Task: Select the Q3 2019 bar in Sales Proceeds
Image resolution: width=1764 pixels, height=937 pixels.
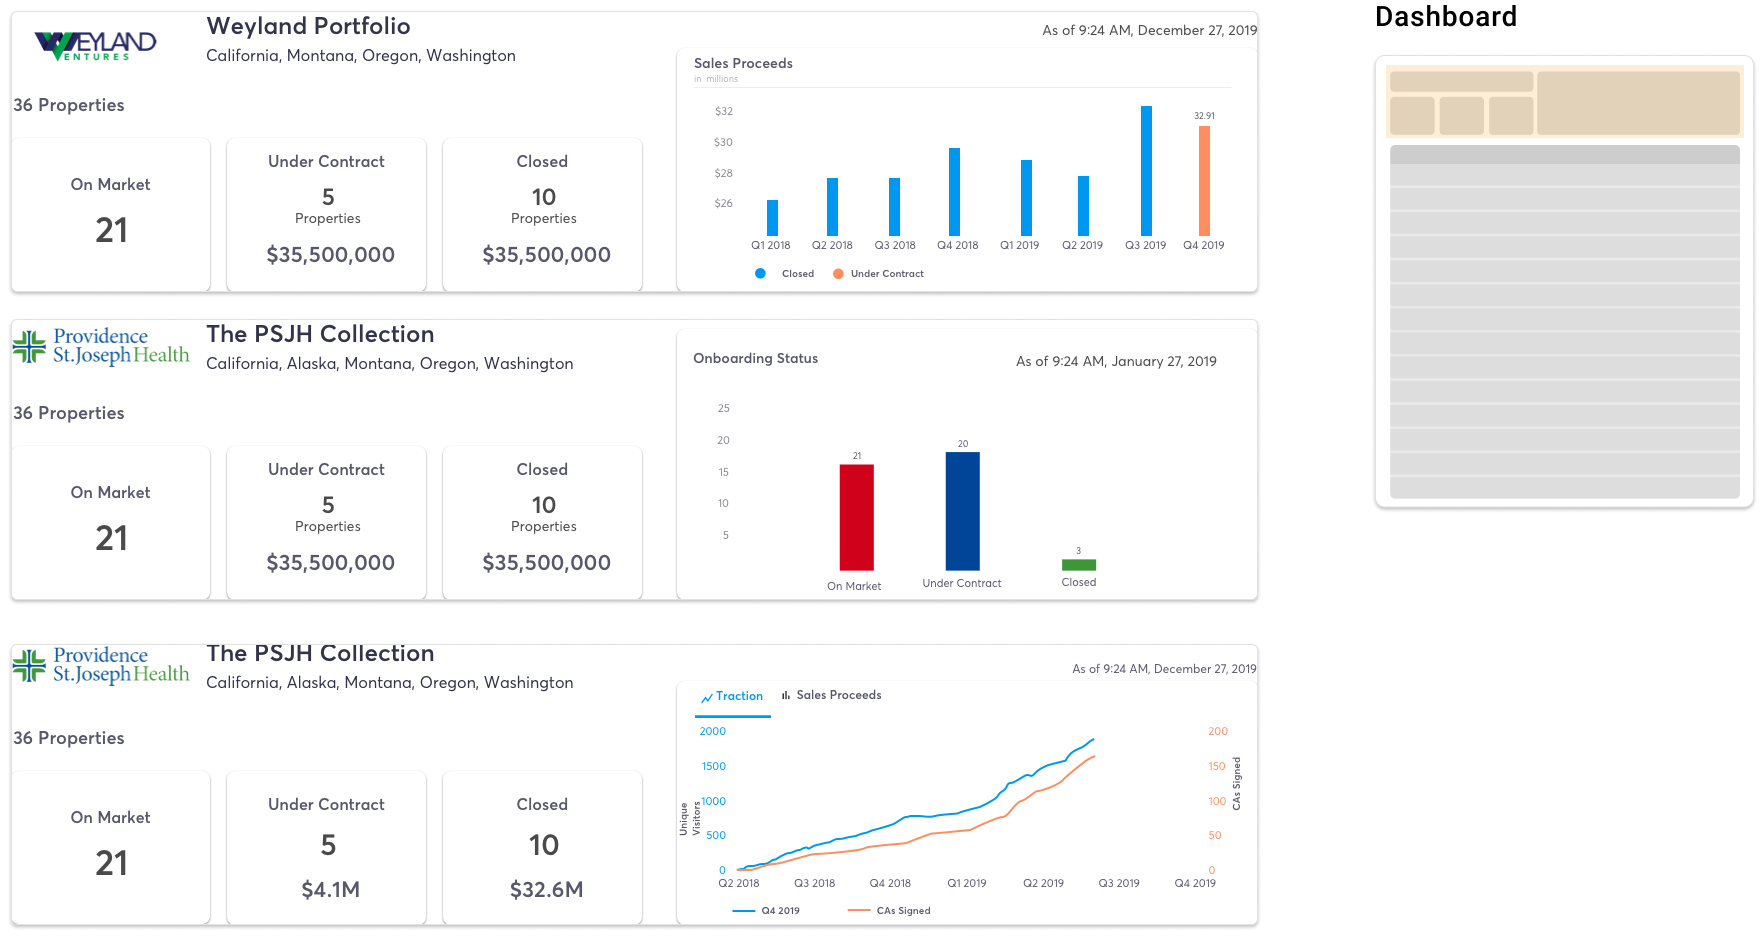Action: 1146,171
